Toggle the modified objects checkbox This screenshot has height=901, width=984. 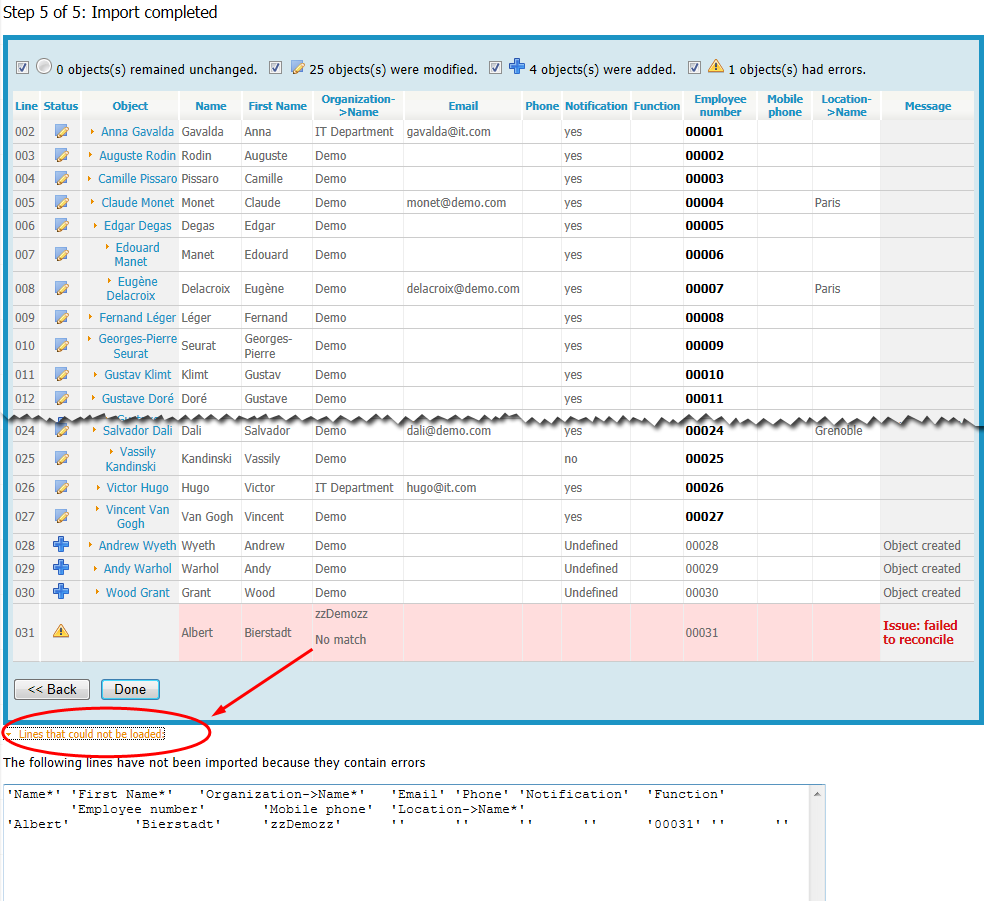click(276, 68)
